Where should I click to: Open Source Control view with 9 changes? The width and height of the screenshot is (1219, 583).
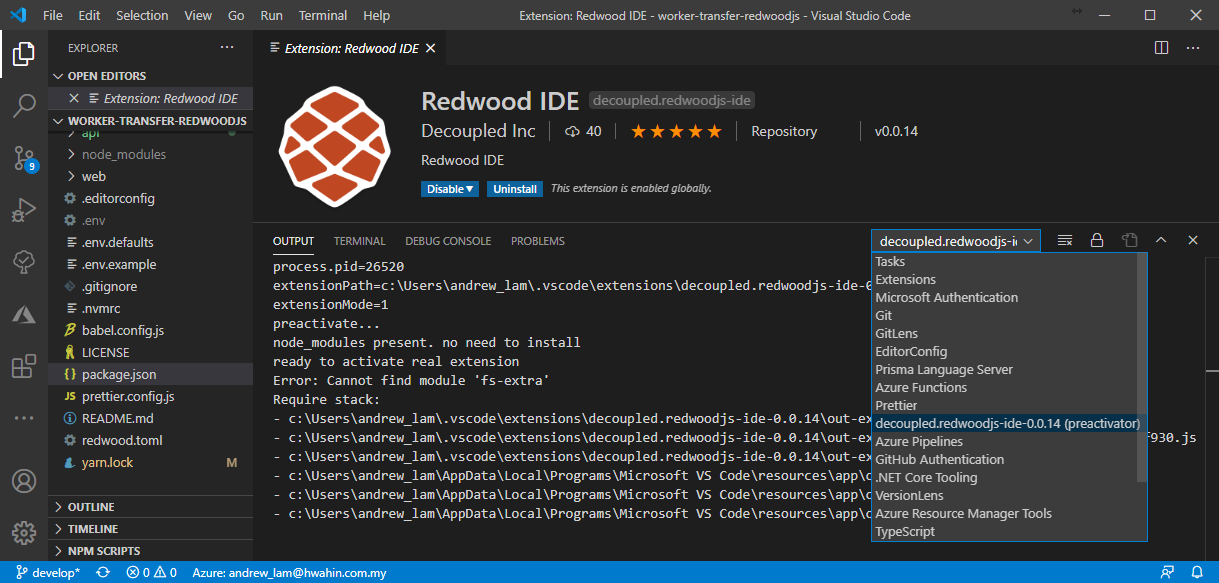pyautogui.click(x=24, y=158)
